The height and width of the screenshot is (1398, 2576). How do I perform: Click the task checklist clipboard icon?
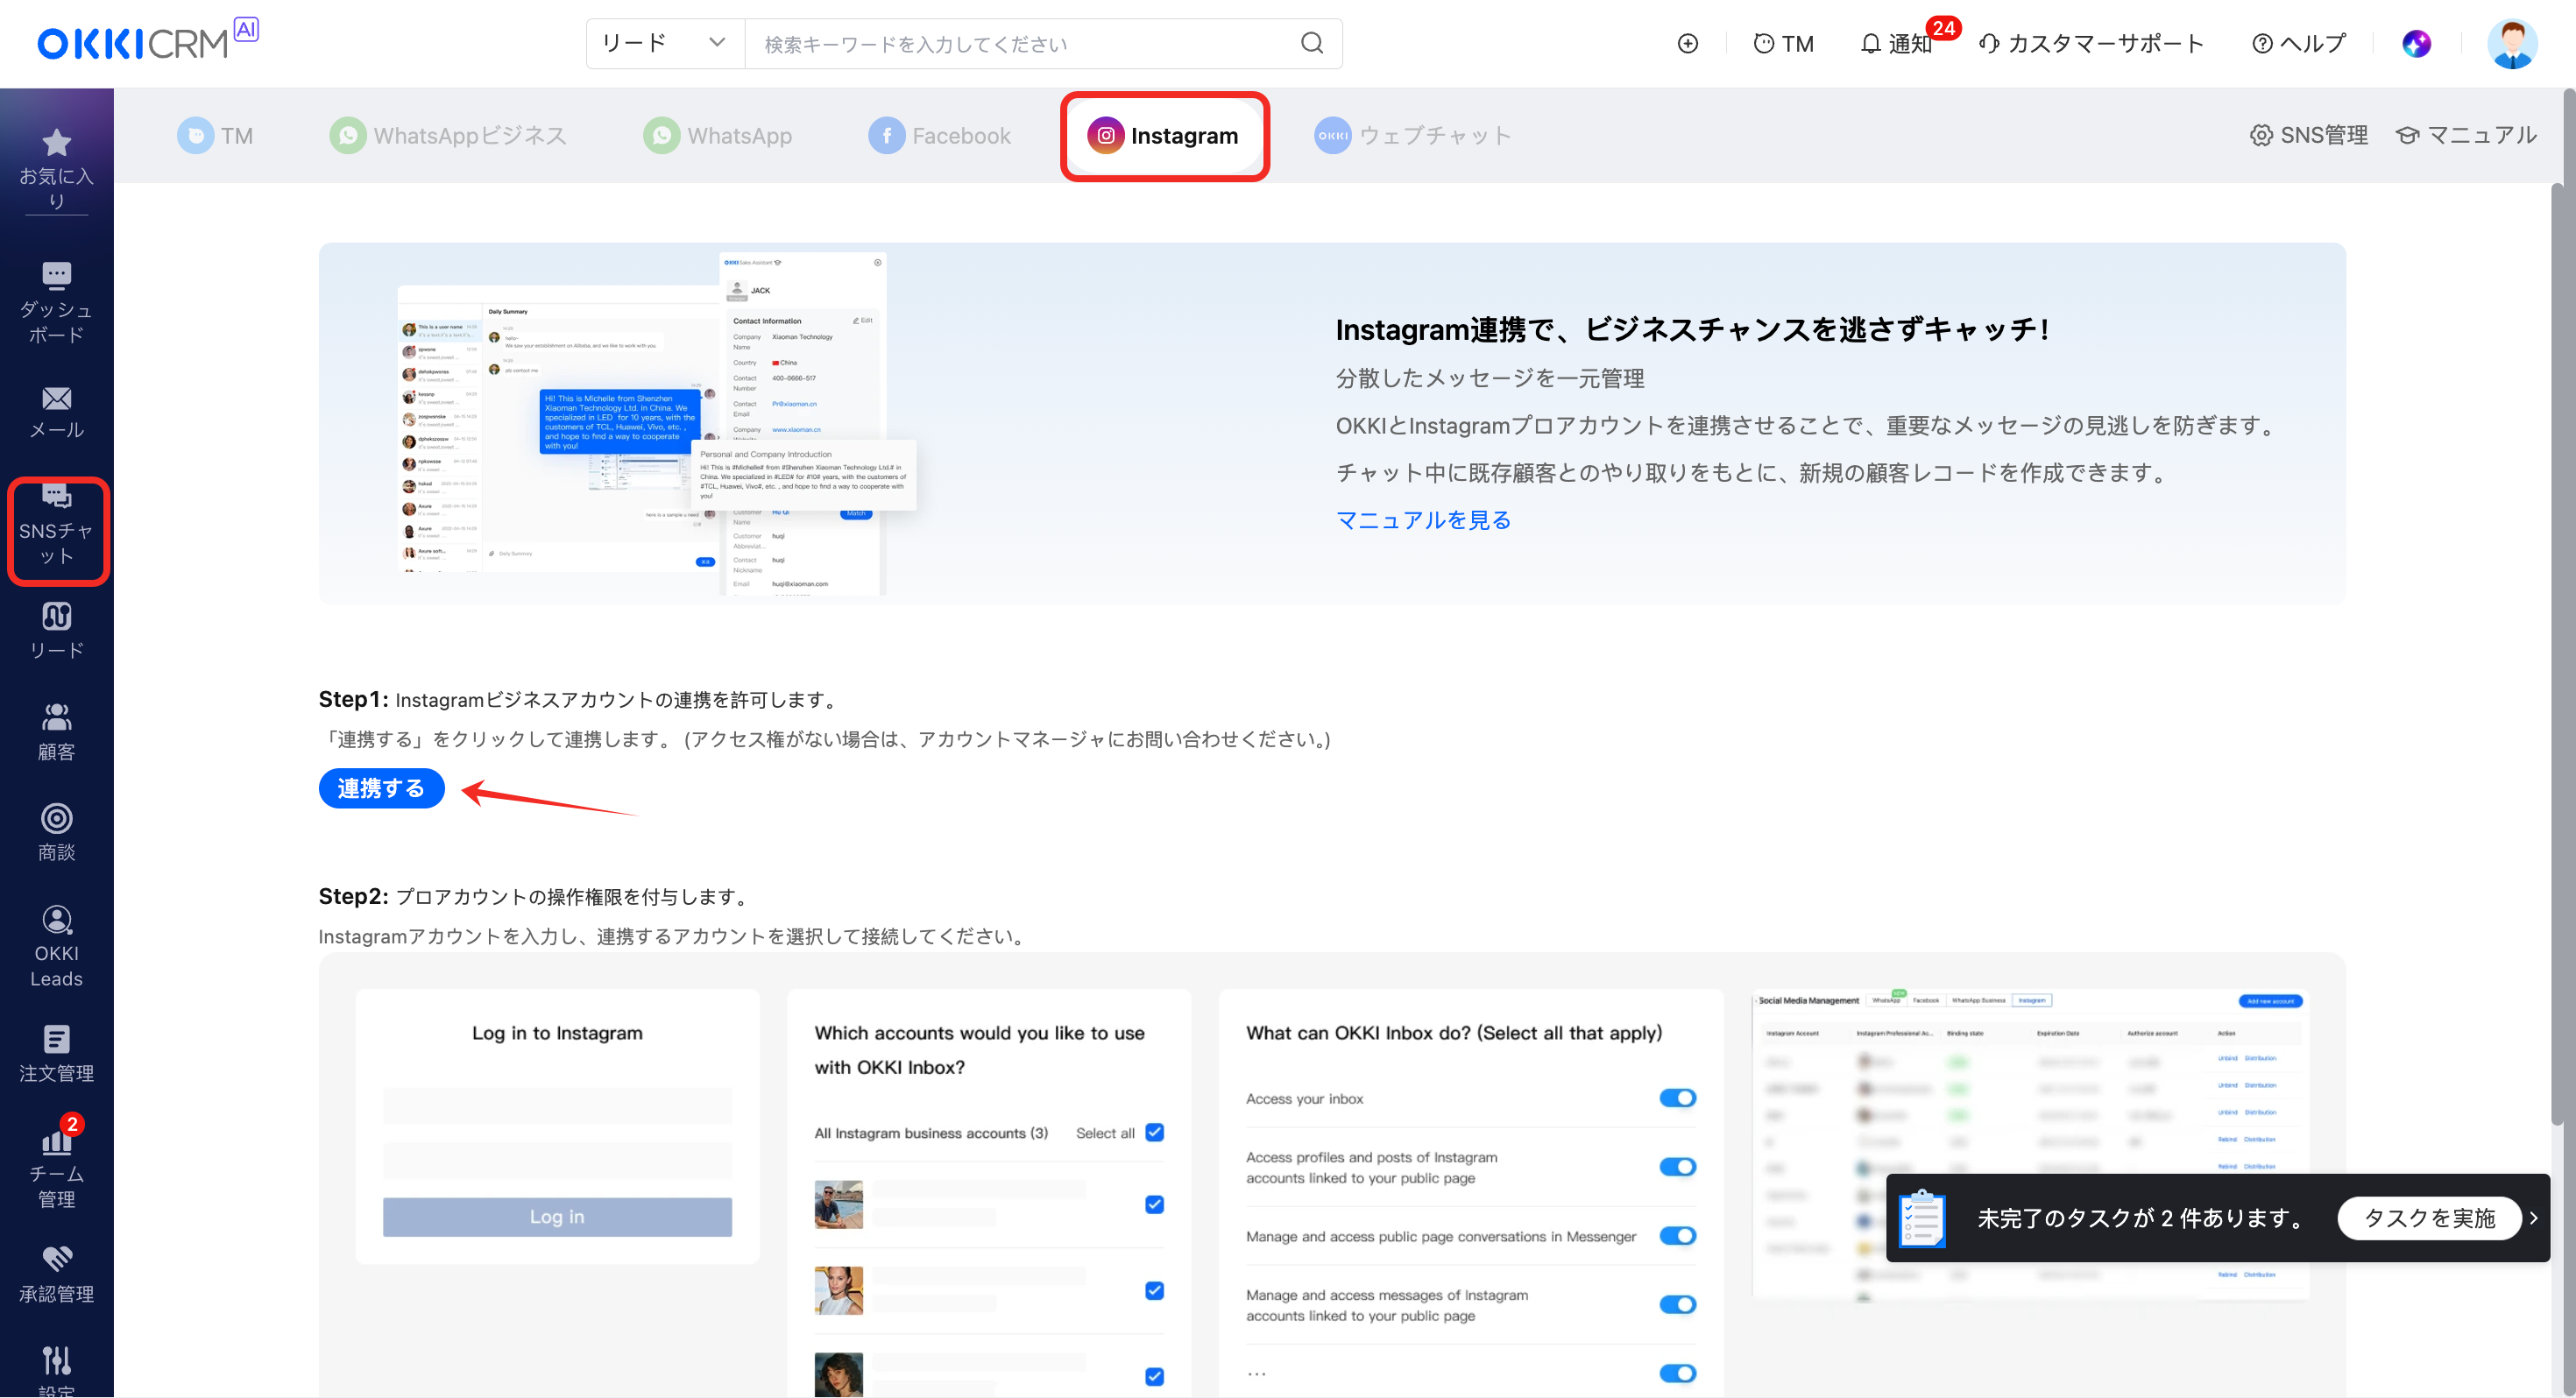tap(1922, 1218)
